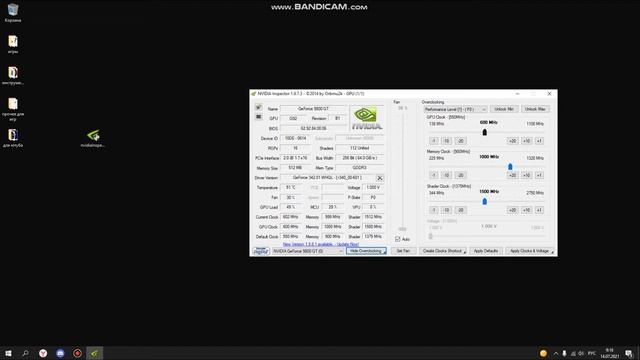640x360 pixels.
Task: Open driver profile settings tool icon
Action: pyautogui.click(x=380, y=178)
